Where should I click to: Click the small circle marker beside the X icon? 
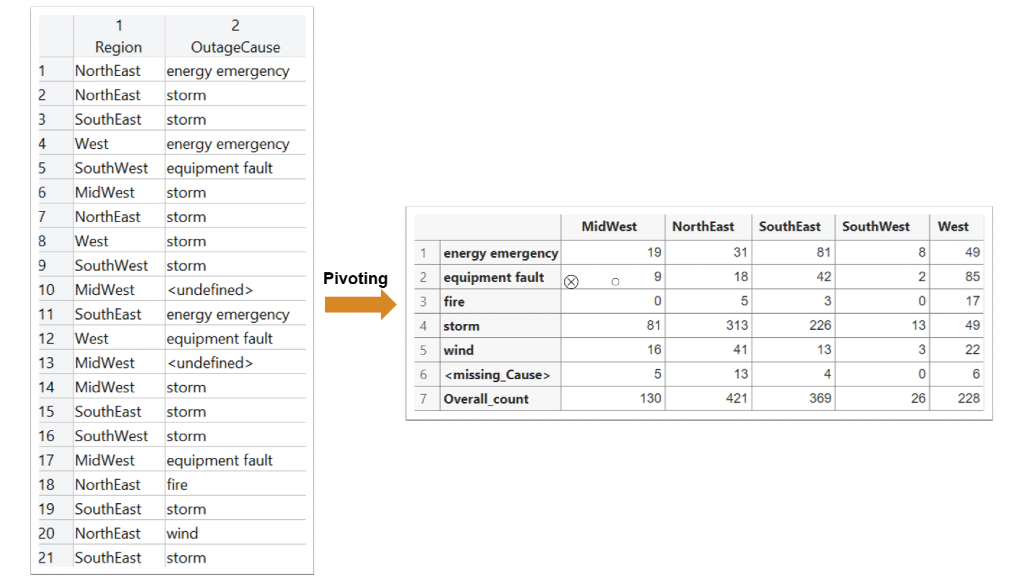pyautogui.click(x=615, y=282)
